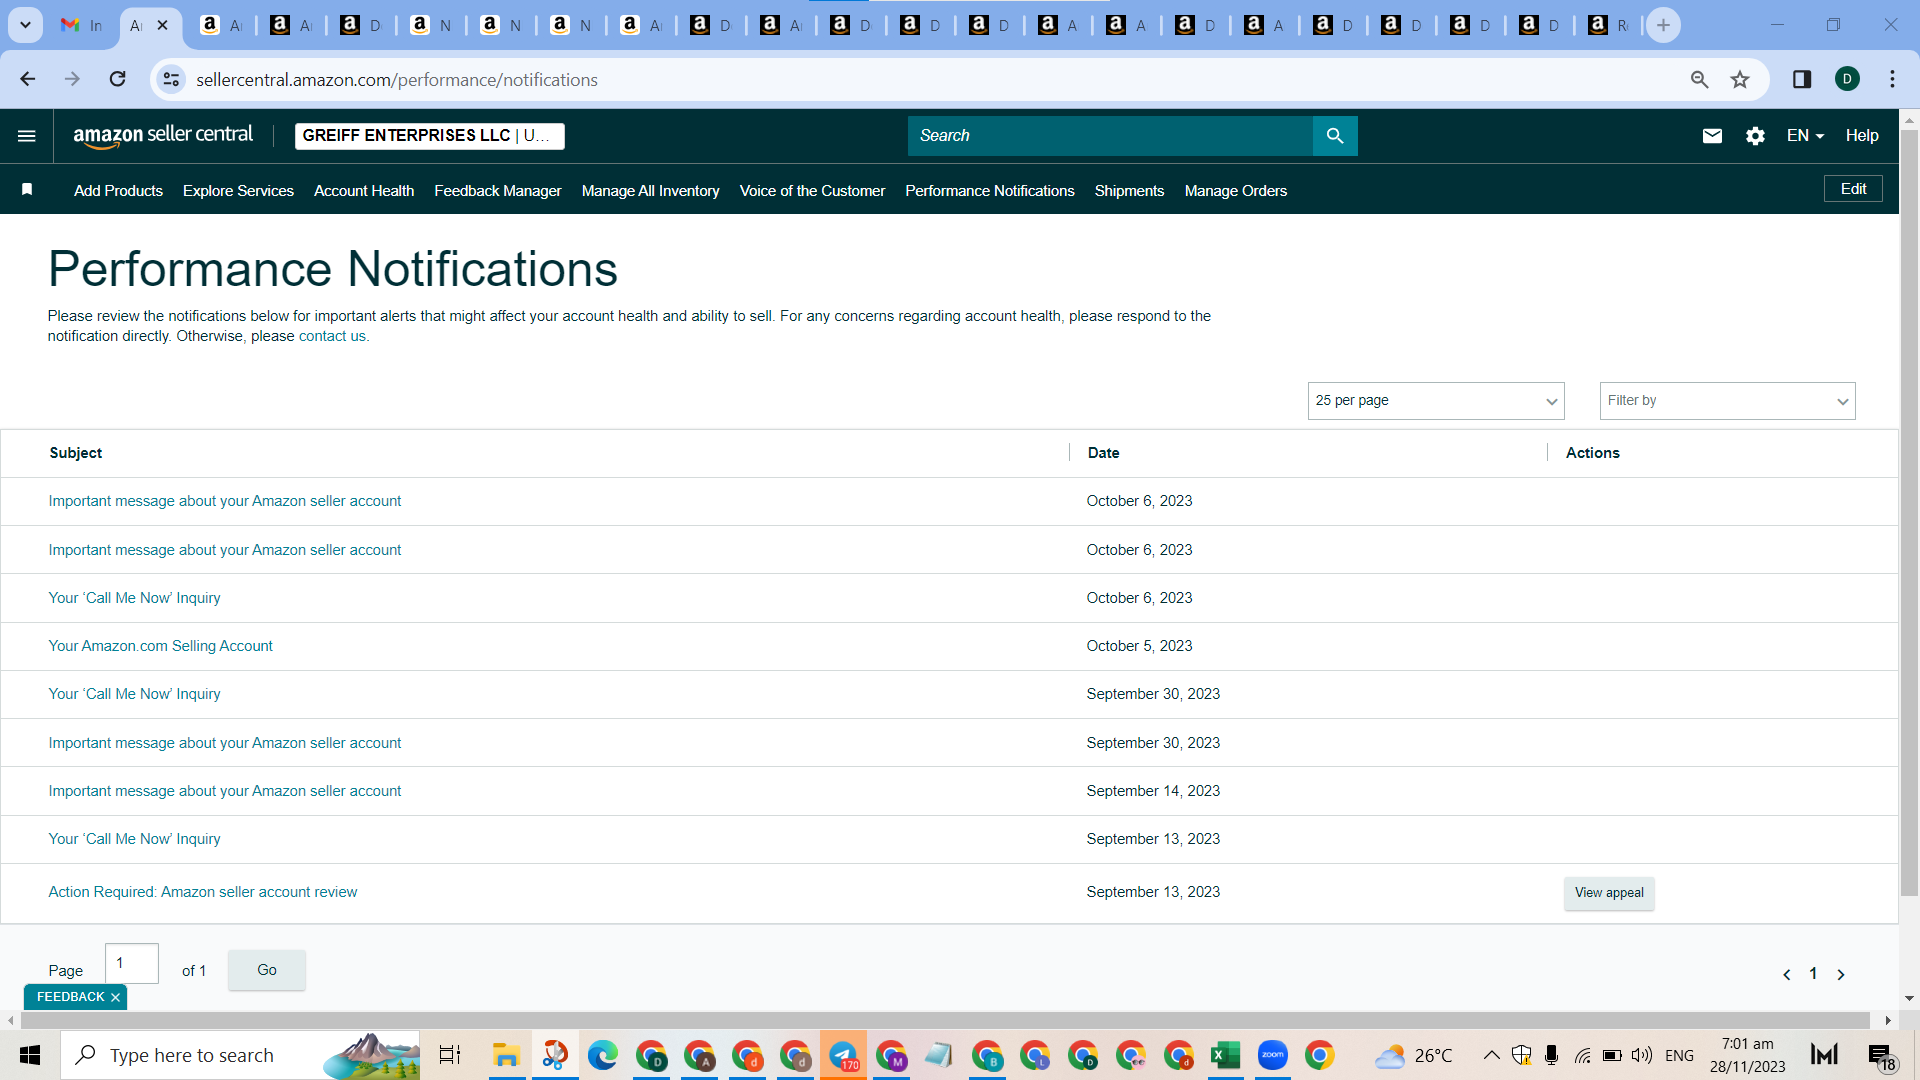The image size is (1920, 1080).
Task: Expand the 25 per page dropdown
Action: pyautogui.click(x=1436, y=401)
